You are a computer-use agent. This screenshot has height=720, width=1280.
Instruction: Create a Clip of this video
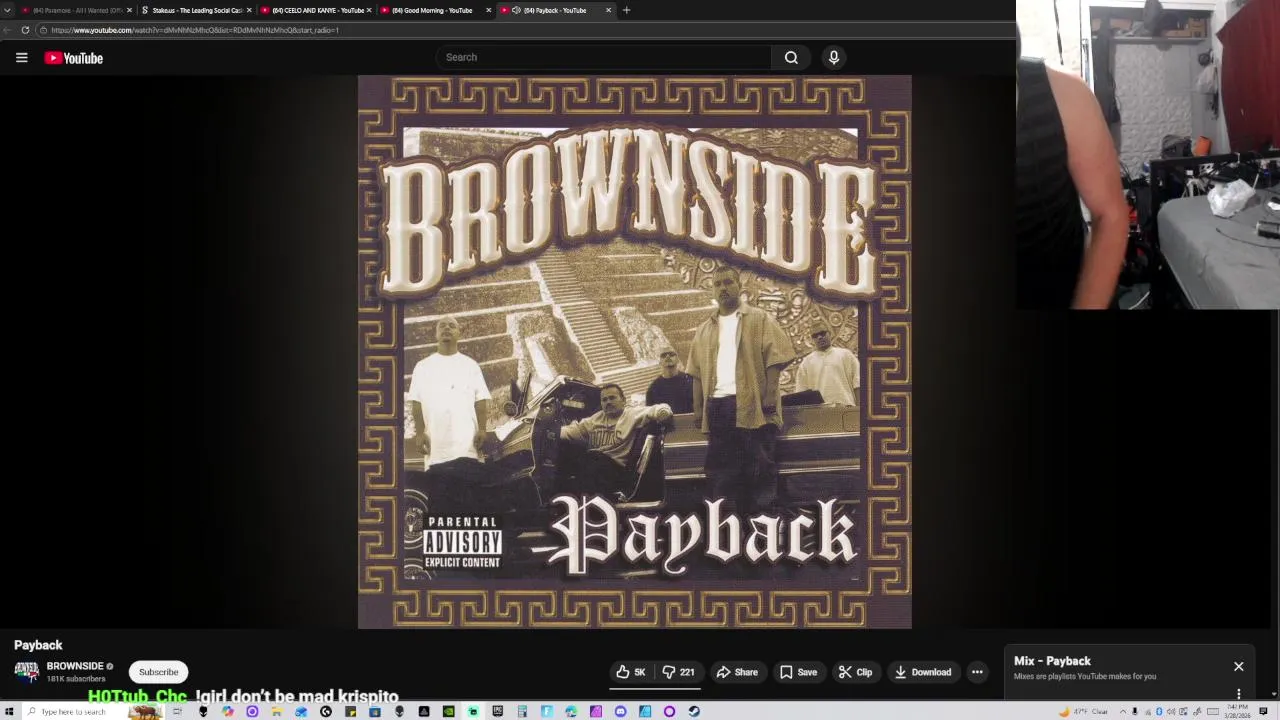(x=855, y=672)
